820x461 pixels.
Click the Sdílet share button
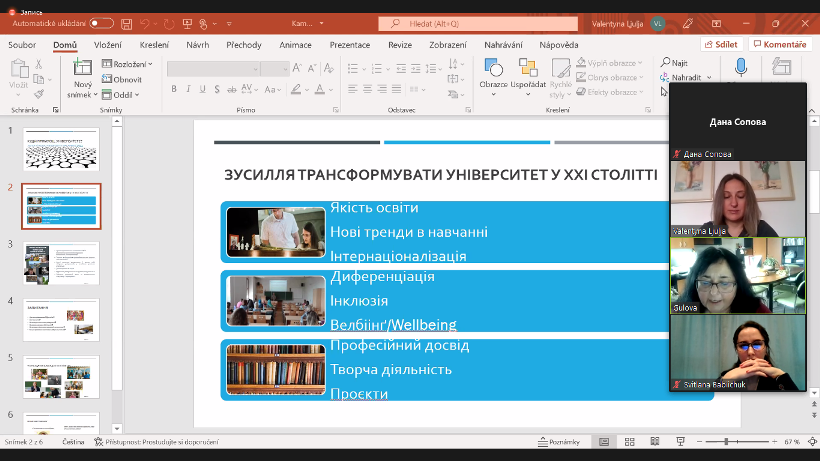[x=720, y=45]
